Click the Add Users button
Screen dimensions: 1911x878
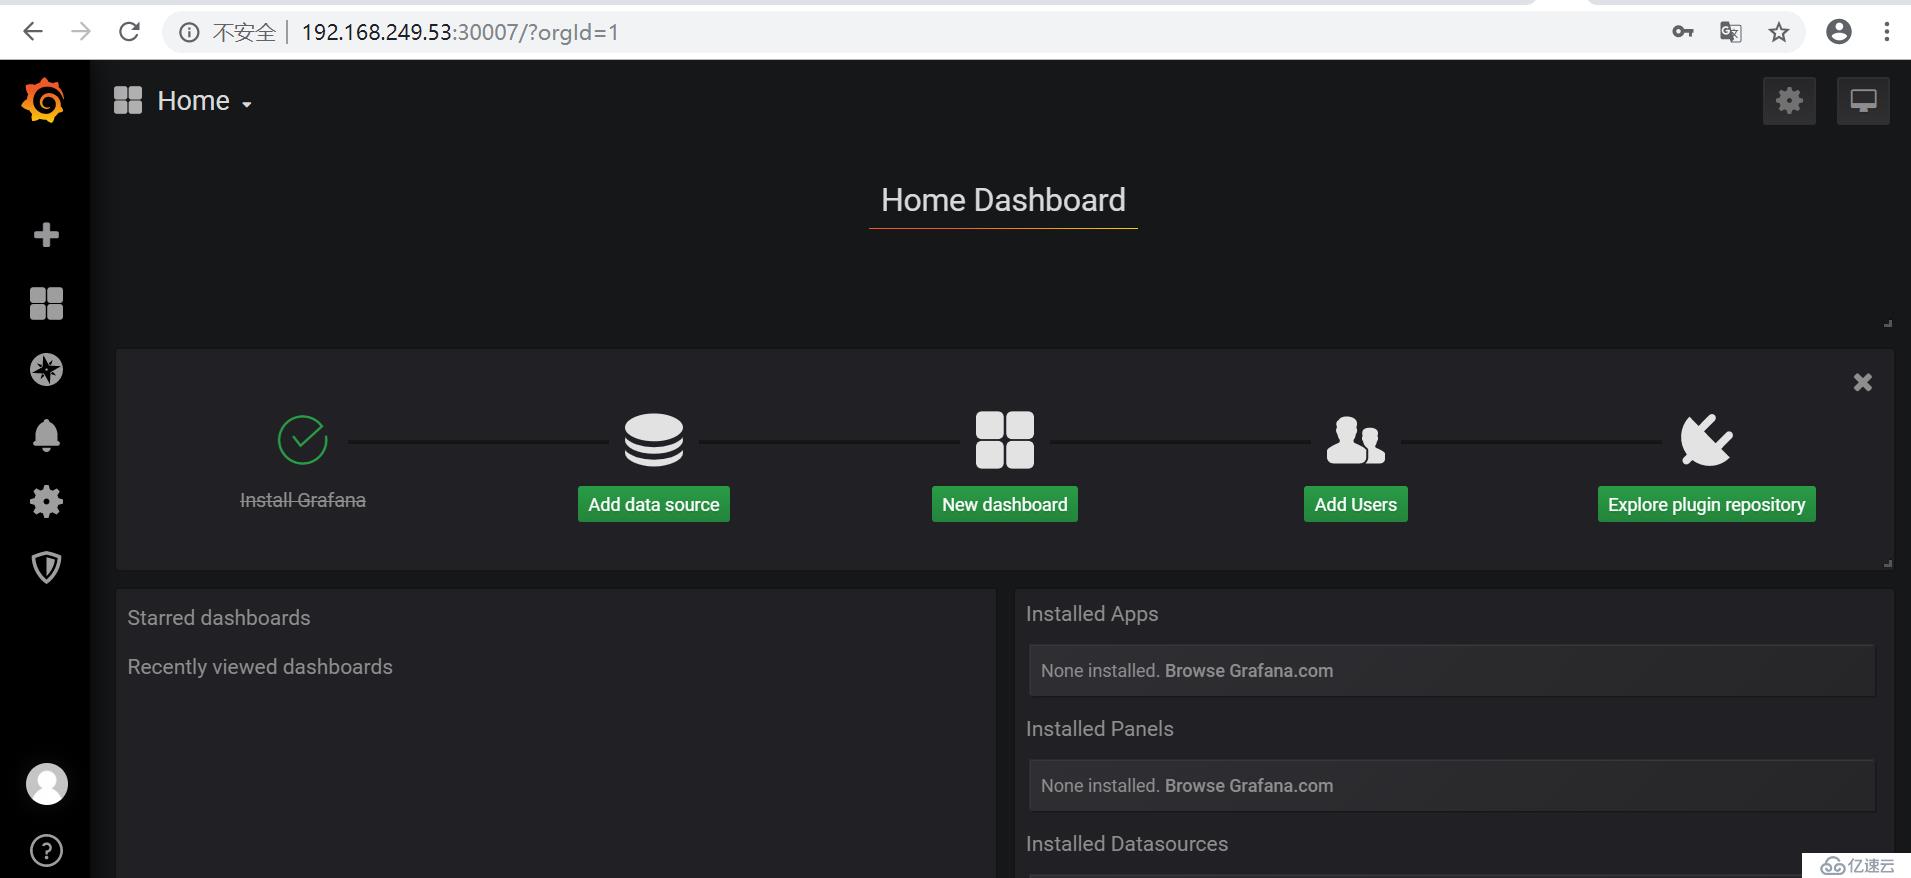(1356, 504)
